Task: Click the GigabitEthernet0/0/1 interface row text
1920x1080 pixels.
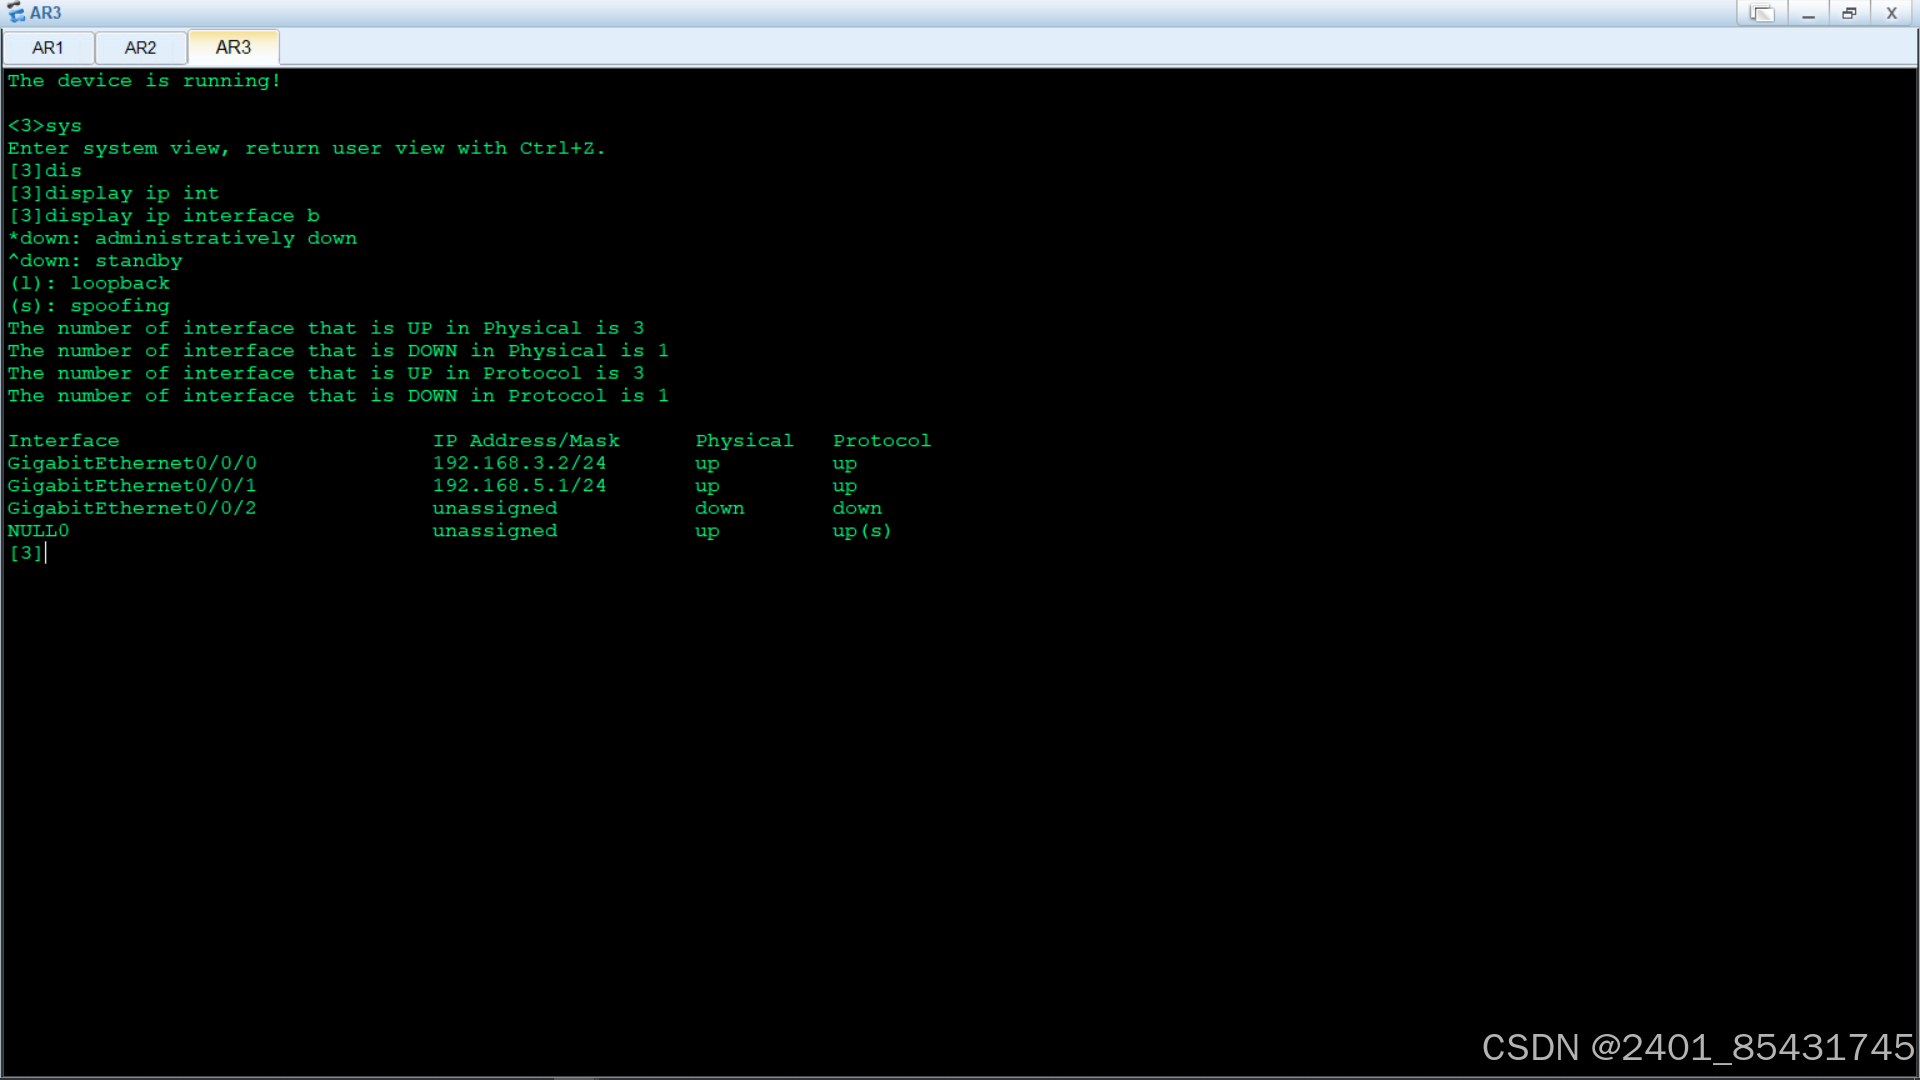Action: tap(132, 486)
